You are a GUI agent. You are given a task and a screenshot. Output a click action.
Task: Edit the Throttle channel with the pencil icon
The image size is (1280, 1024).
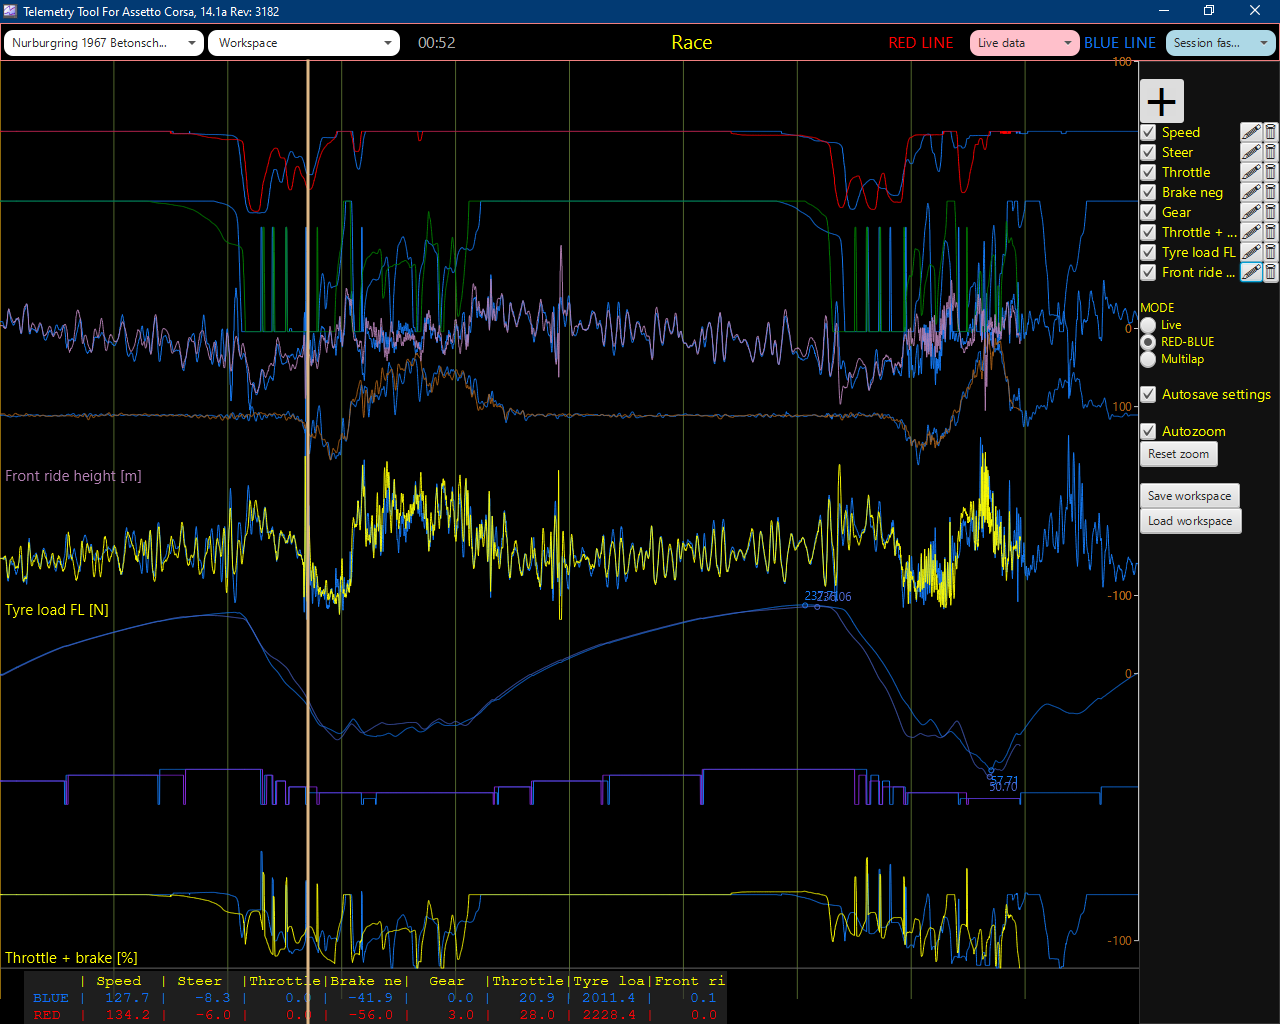coord(1251,172)
